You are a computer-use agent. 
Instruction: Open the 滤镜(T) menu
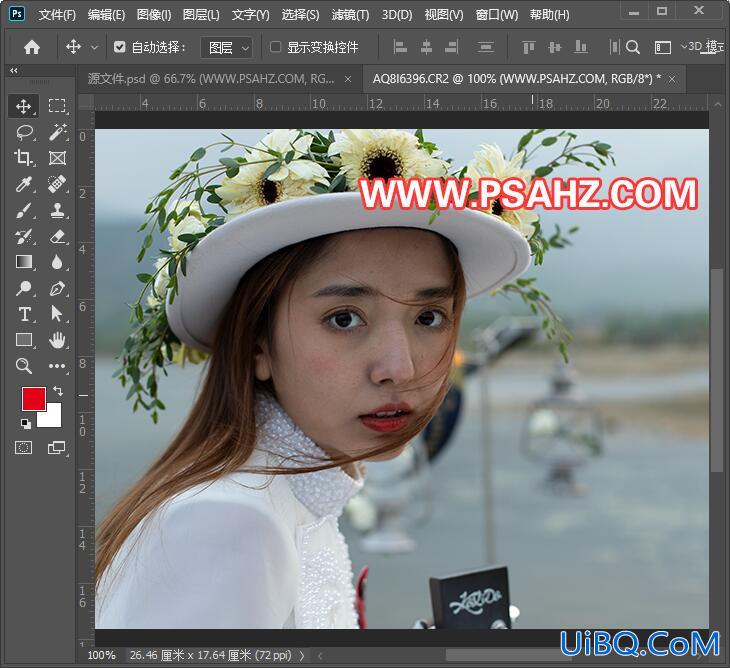350,15
